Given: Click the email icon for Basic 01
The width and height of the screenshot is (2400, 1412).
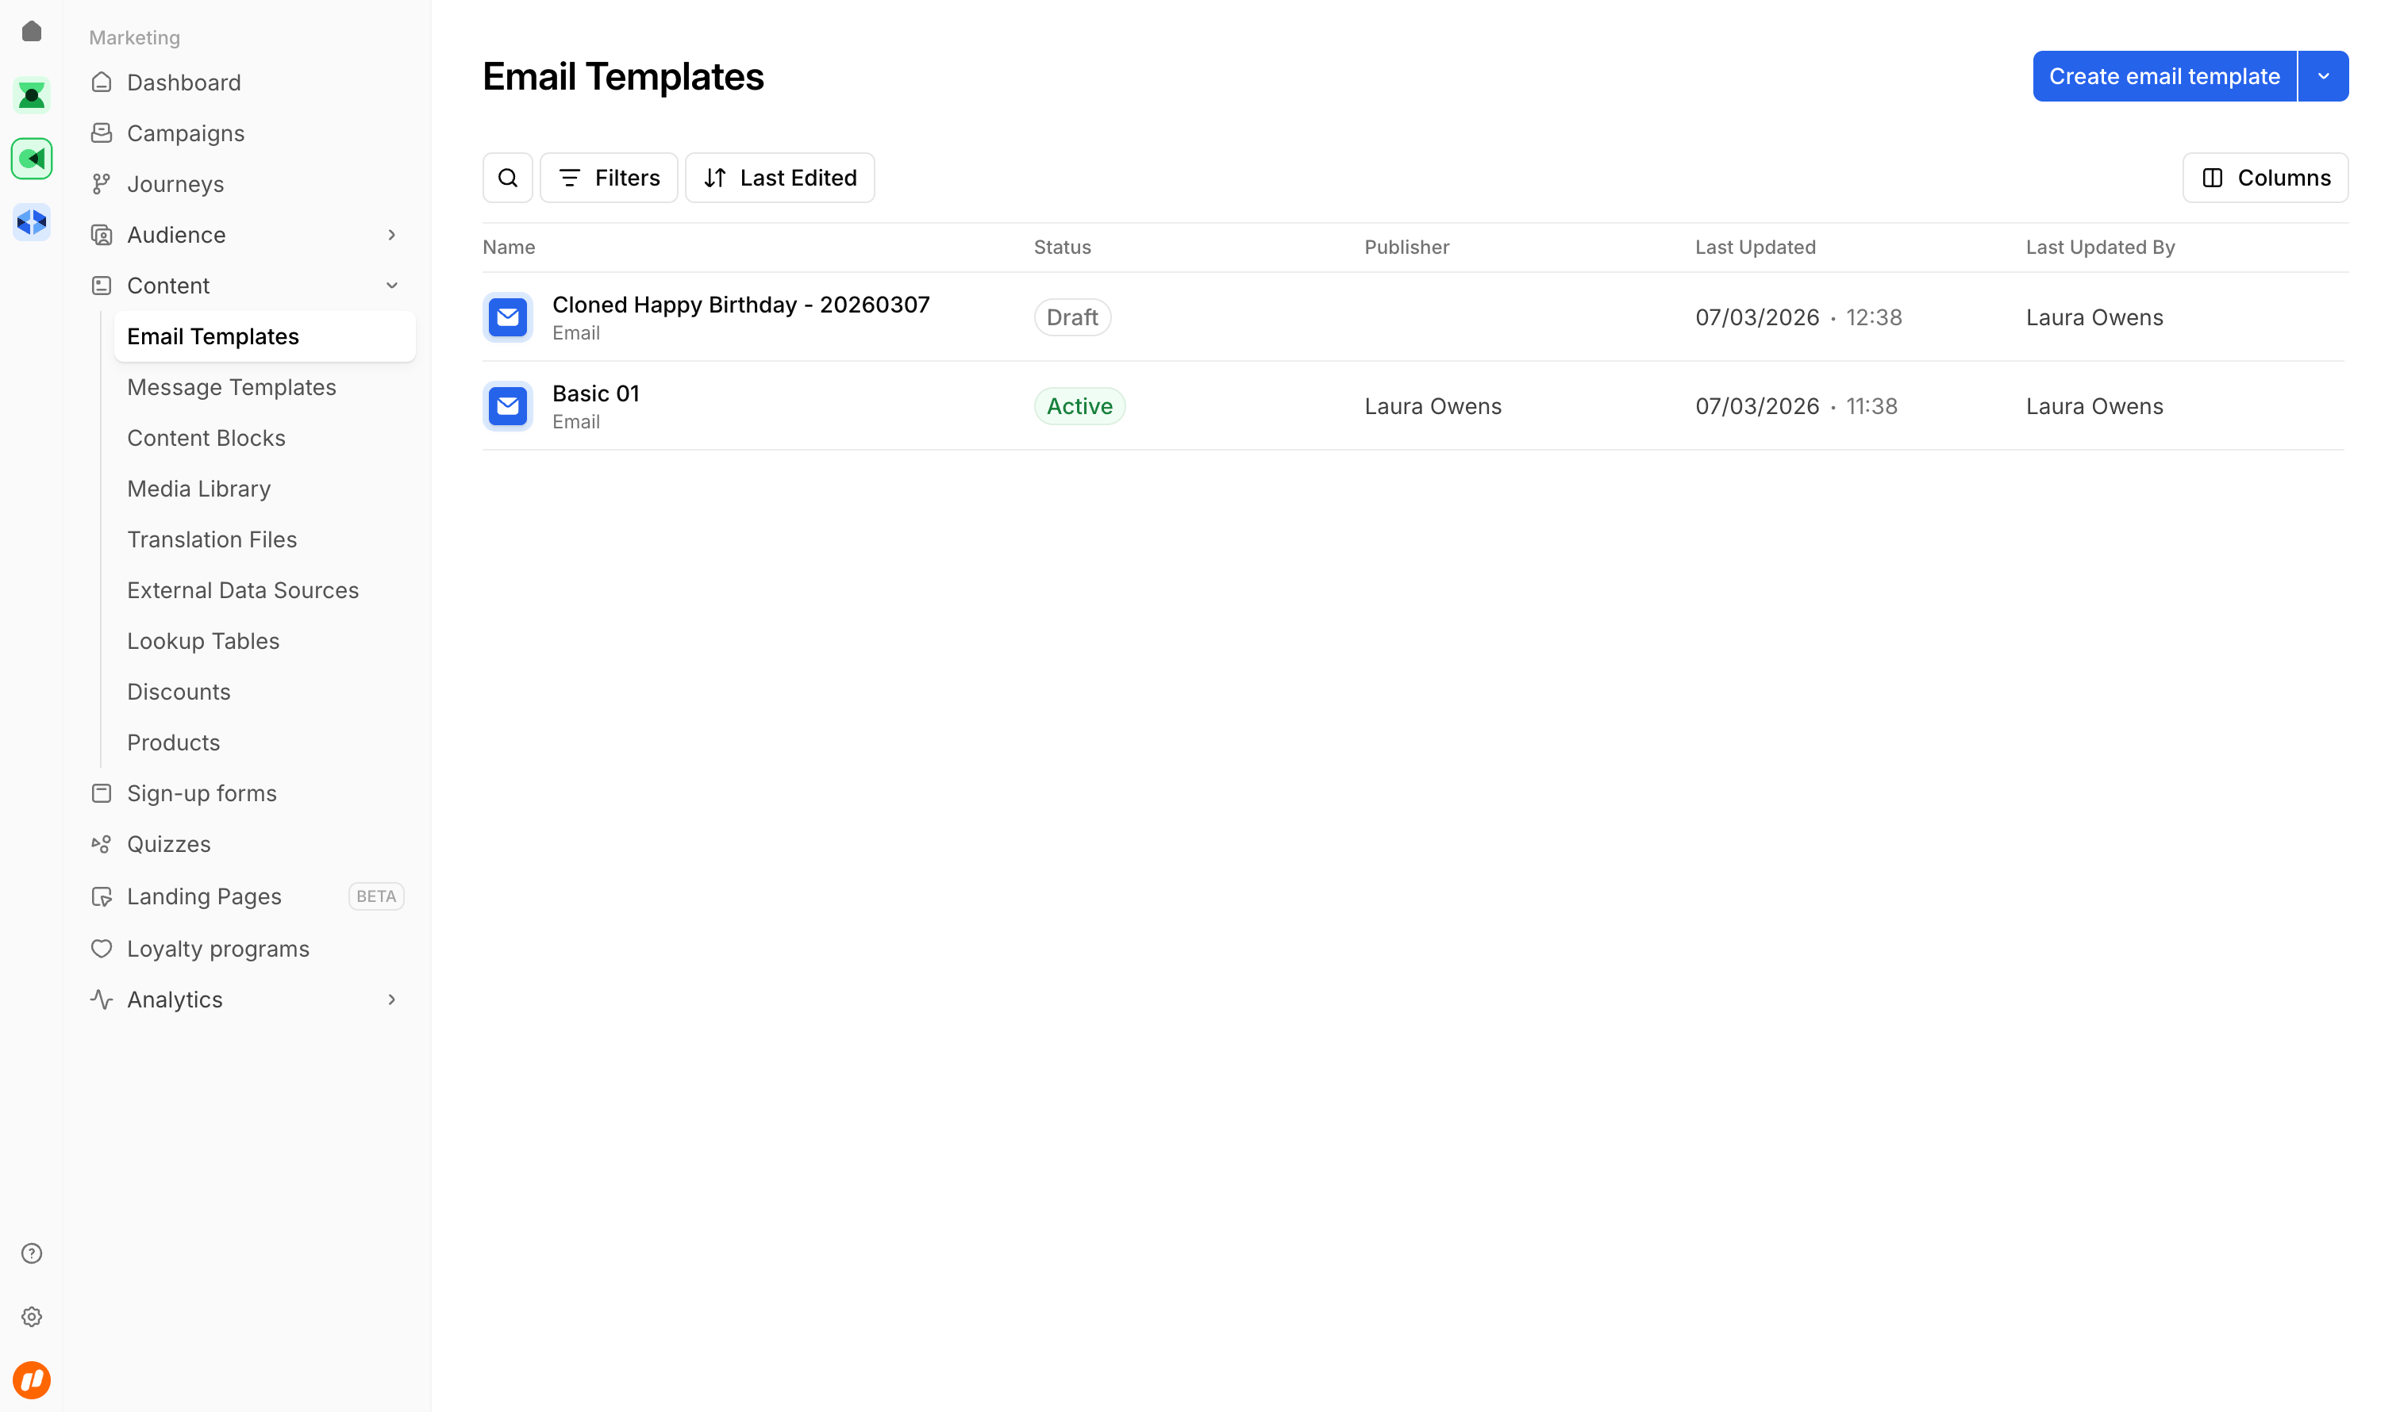Looking at the screenshot, I should tap(508, 406).
